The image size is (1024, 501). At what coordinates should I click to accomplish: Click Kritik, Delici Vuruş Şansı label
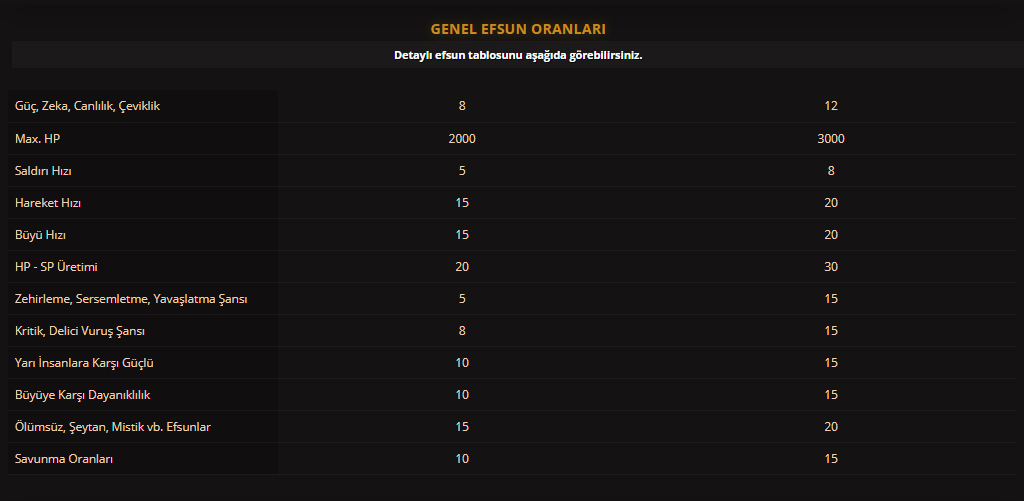click(x=80, y=331)
